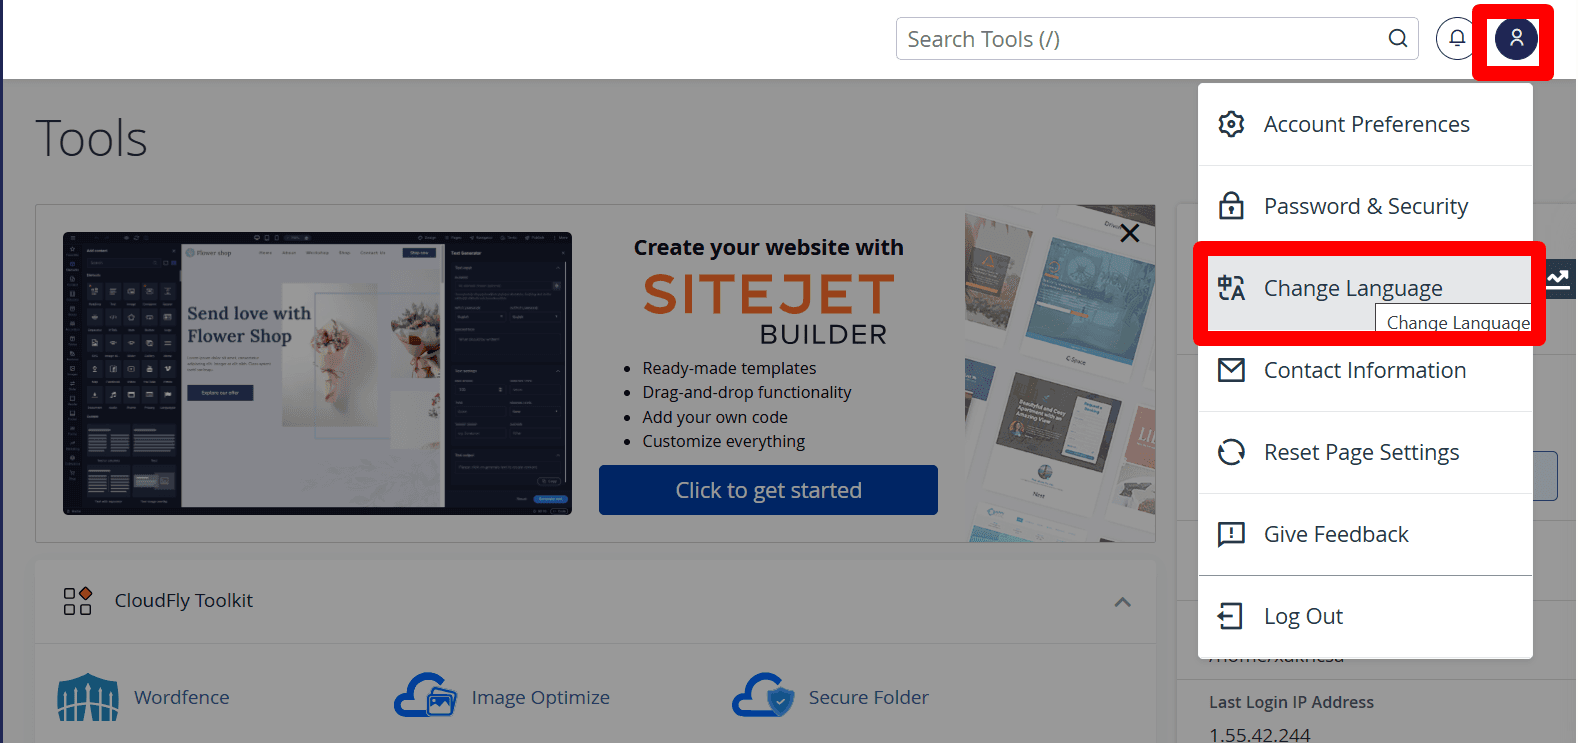1578x743 pixels.
Task: Click the statistics chart icon at right edge
Action: coord(1558,279)
